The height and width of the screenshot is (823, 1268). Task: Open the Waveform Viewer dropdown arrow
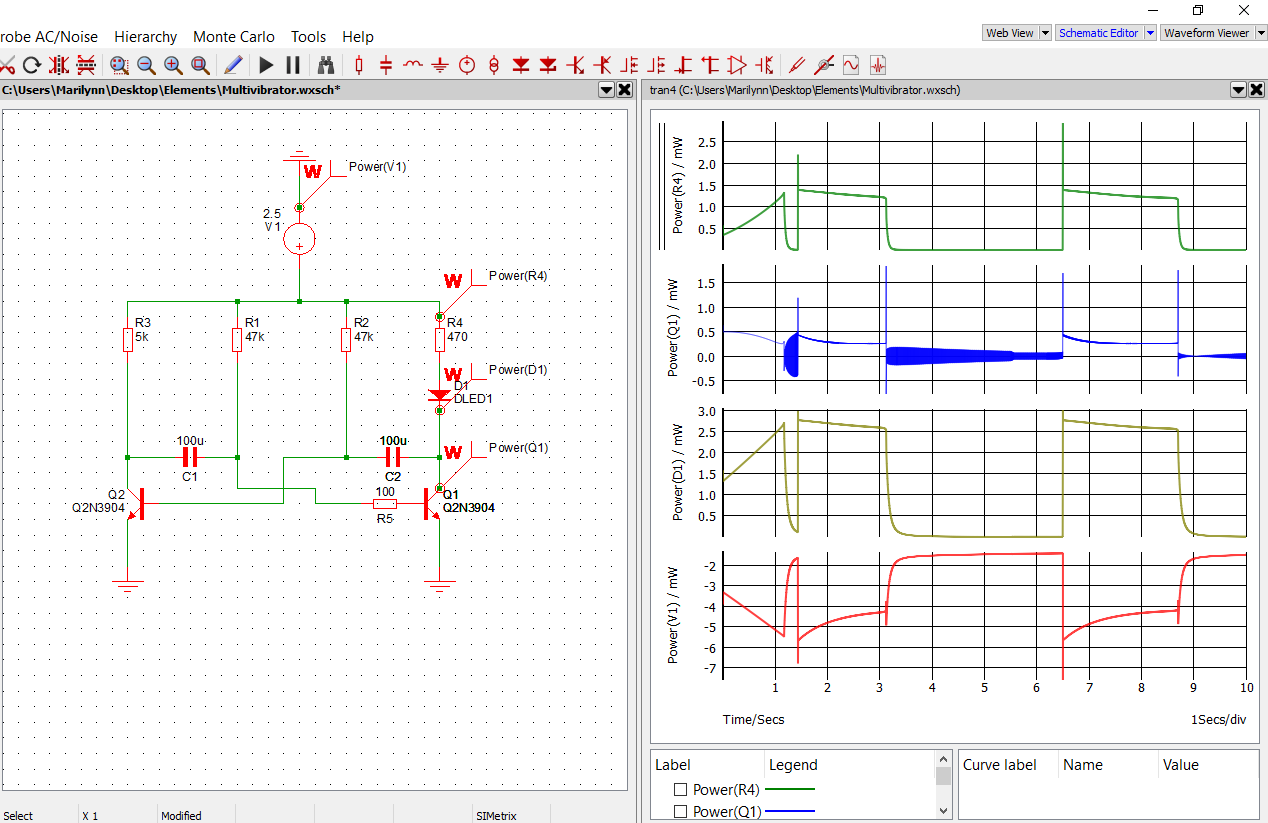pyautogui.click(x=1260, y=33)
